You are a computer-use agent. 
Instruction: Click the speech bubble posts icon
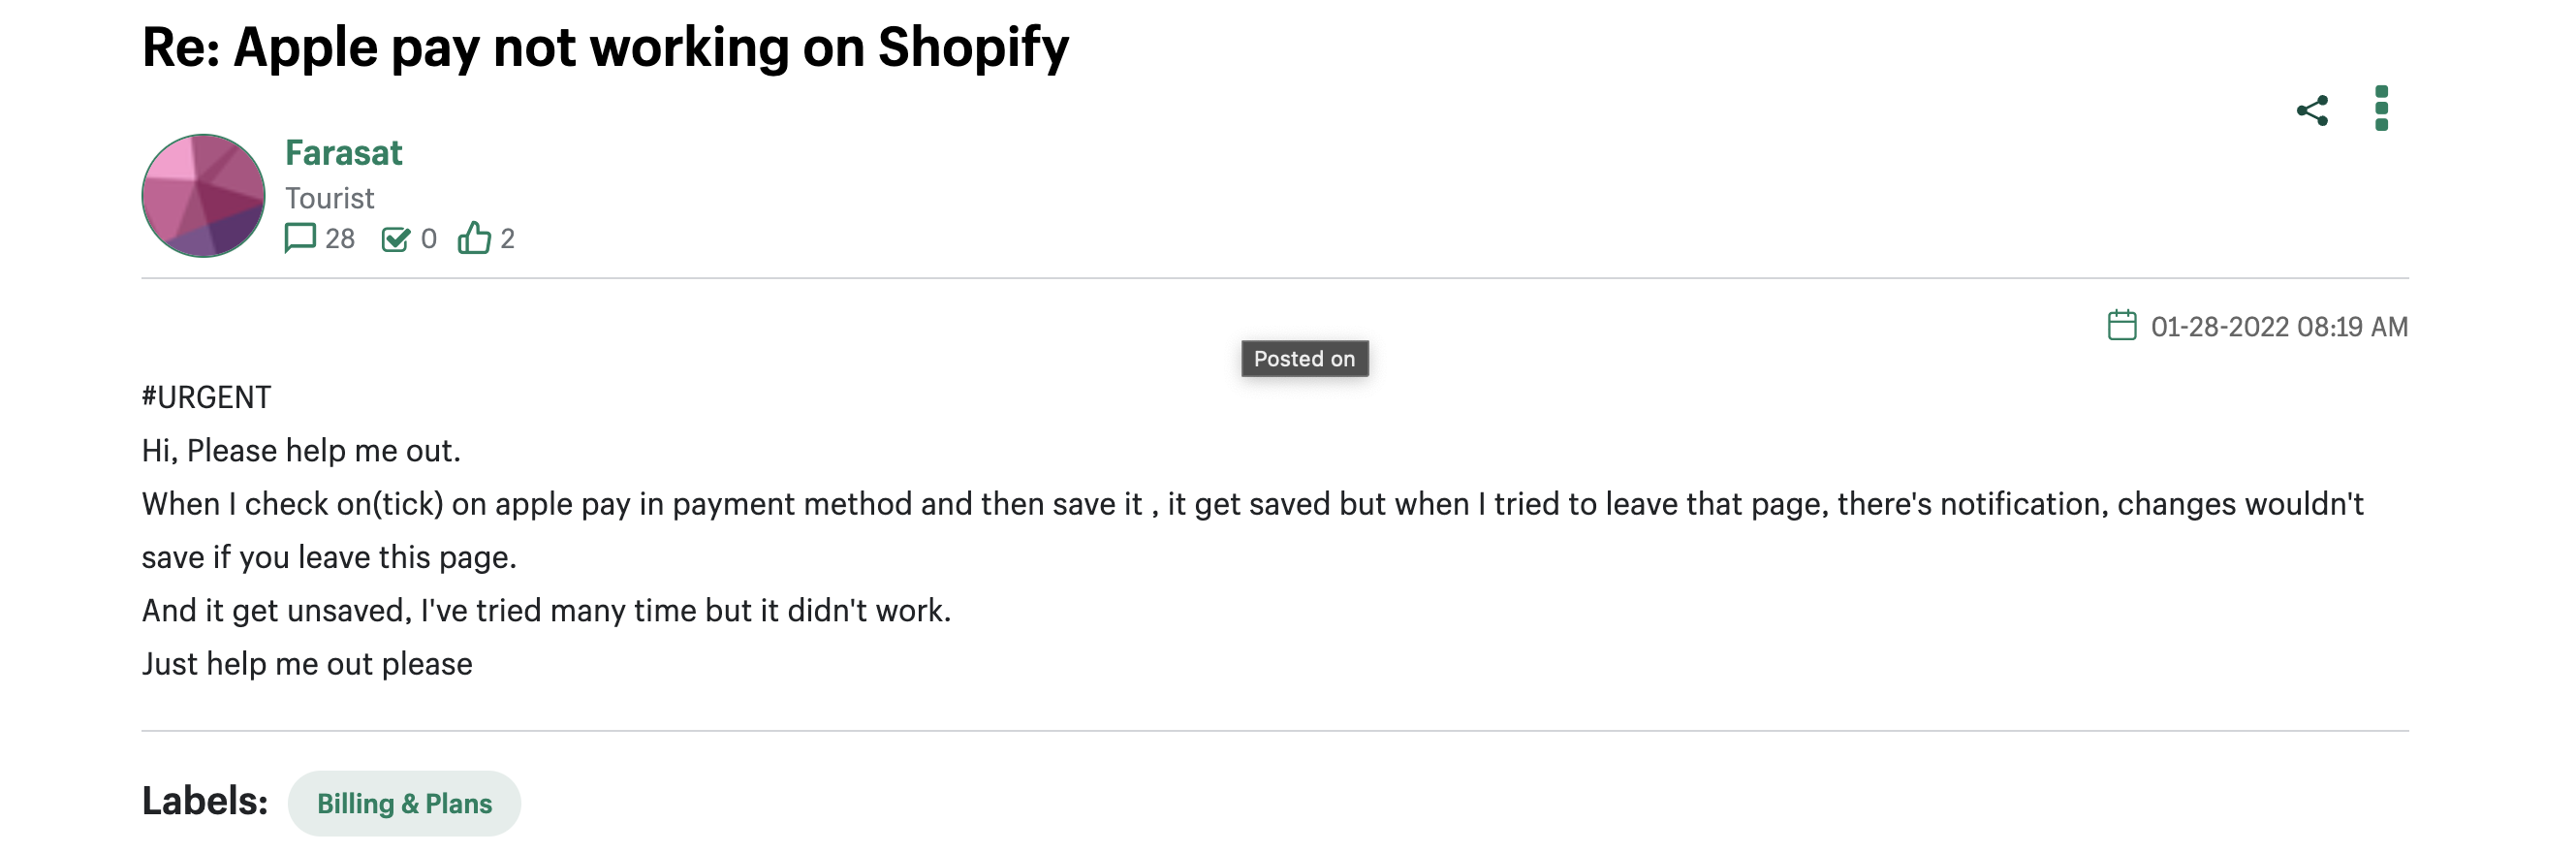300,238
